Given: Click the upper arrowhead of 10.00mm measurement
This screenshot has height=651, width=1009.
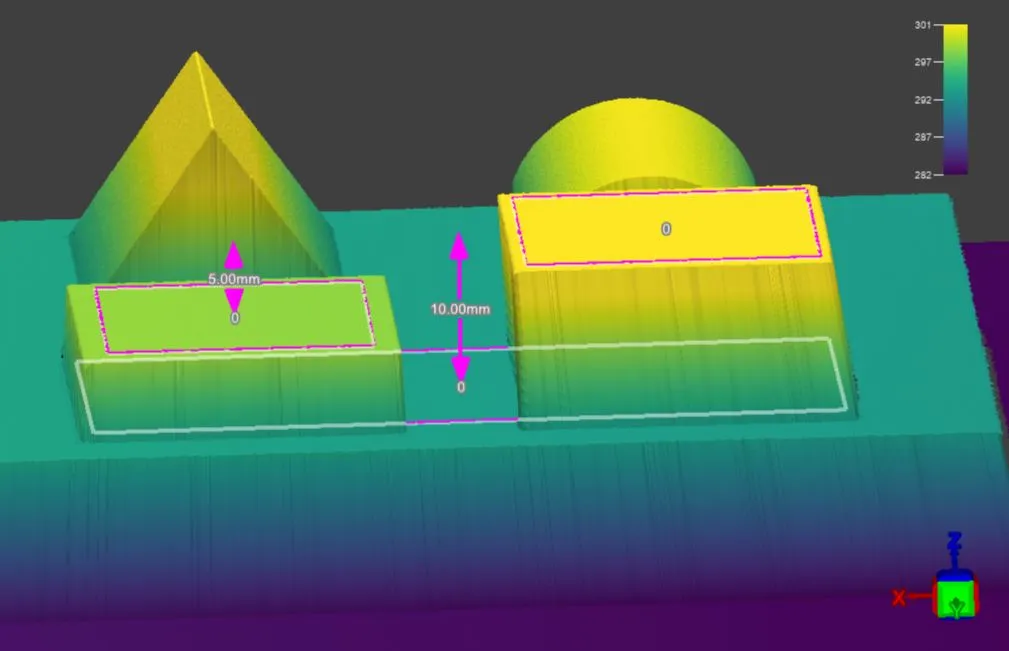Looking at the screenshot, I should tap(458, 247).
